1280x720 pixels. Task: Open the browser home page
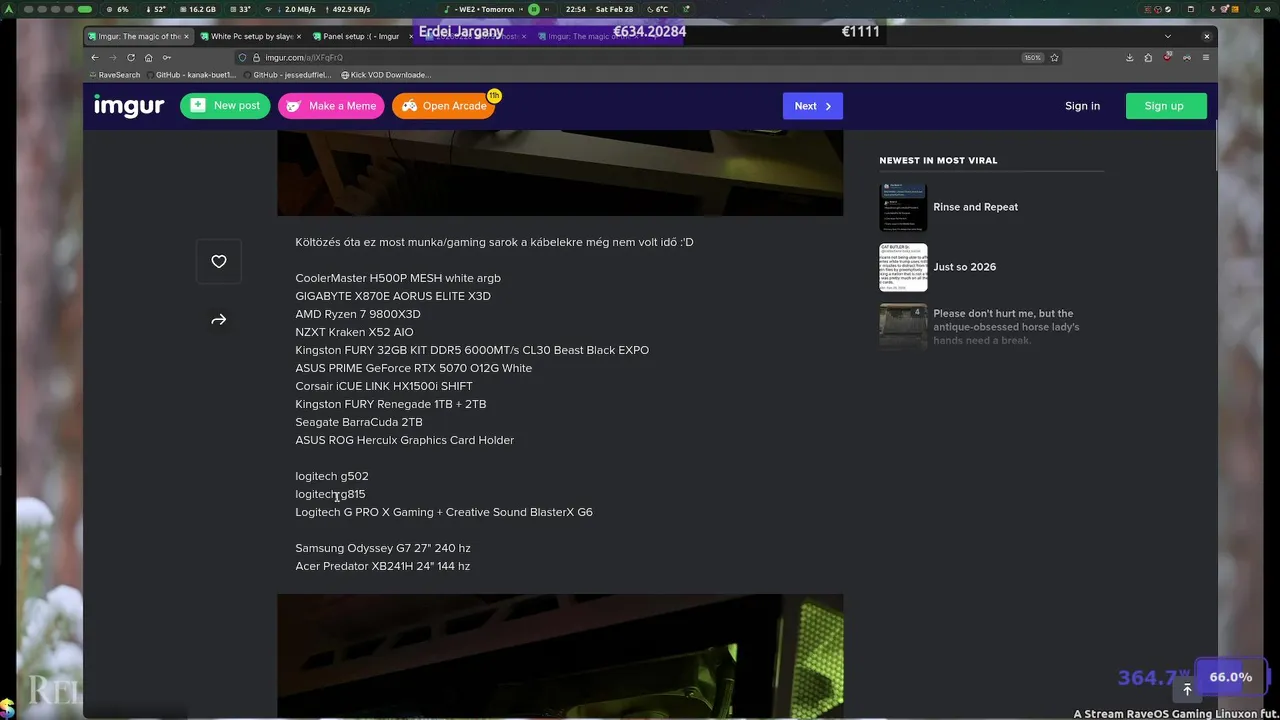(x=149, y=58)
